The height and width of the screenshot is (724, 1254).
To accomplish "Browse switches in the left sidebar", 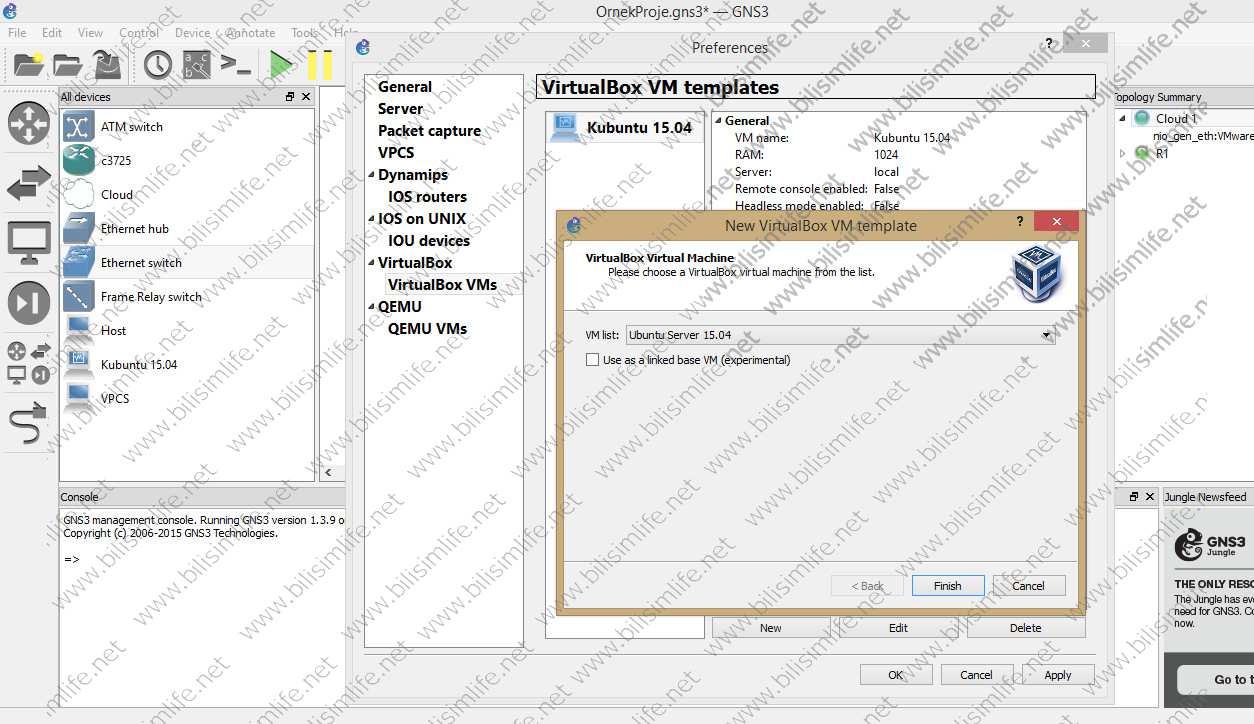I will pos(29,184).
